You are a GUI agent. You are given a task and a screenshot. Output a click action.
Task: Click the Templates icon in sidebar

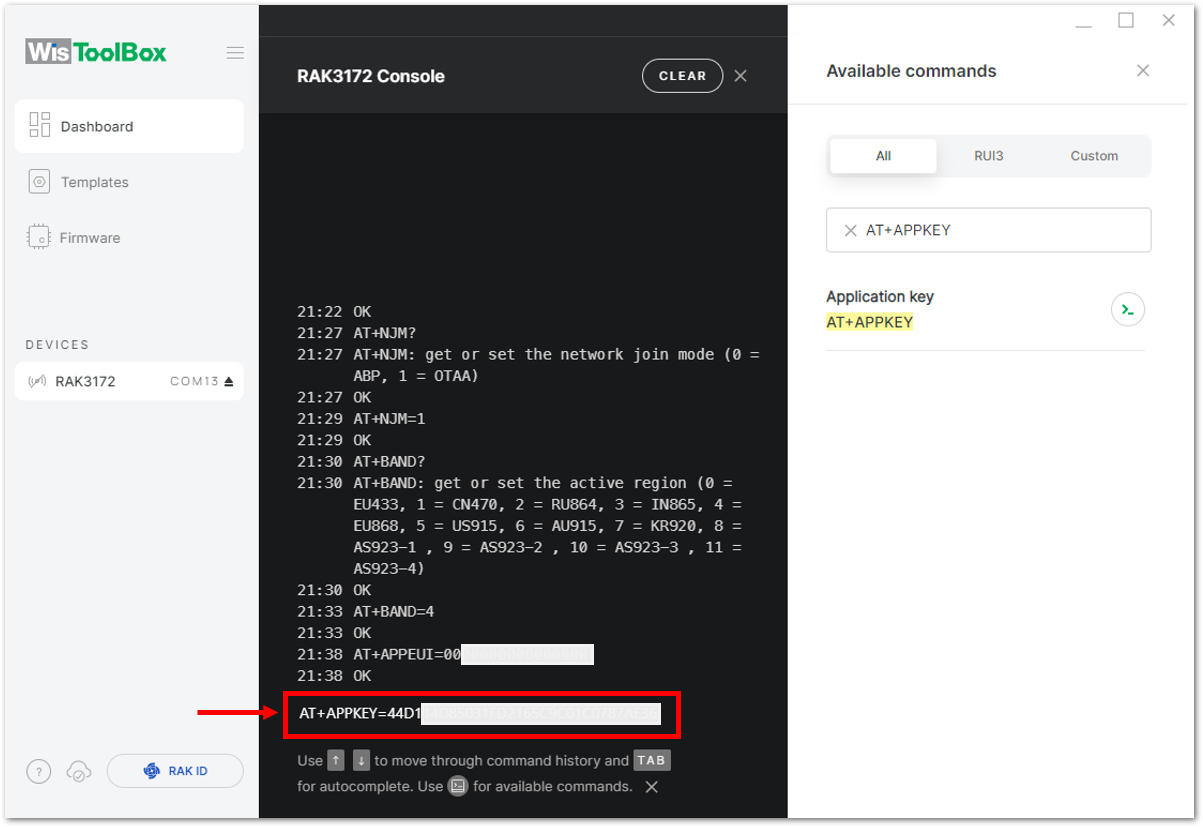[39, 182]
